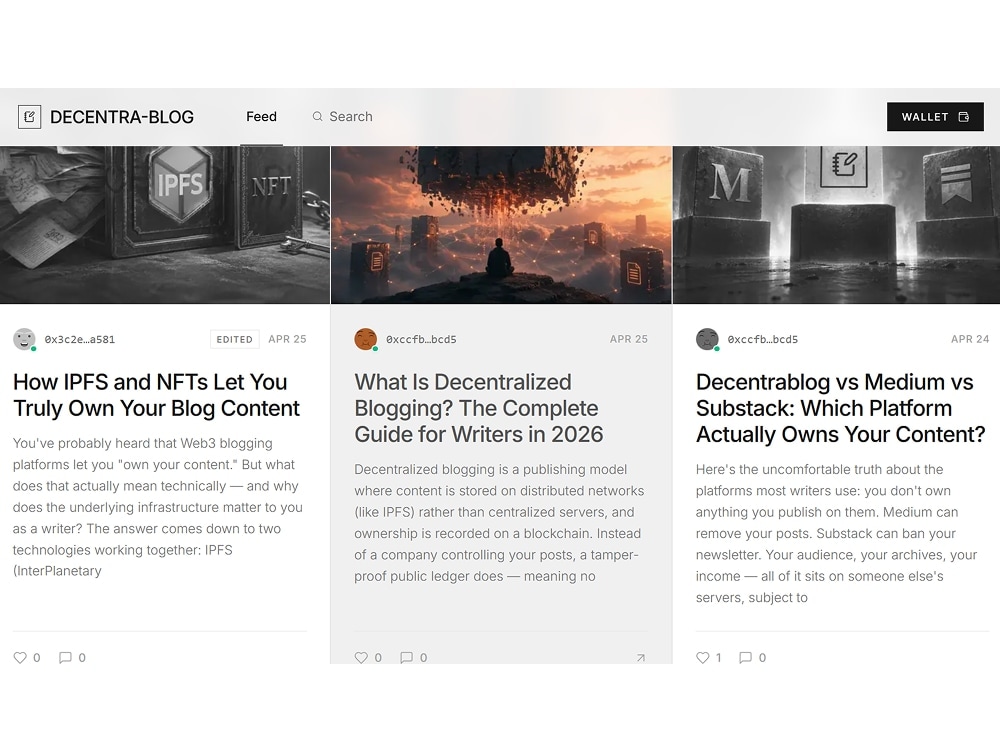
Task: Click open-in-new arrow on Decentralized Blogging post
Action: click(640, 658)
